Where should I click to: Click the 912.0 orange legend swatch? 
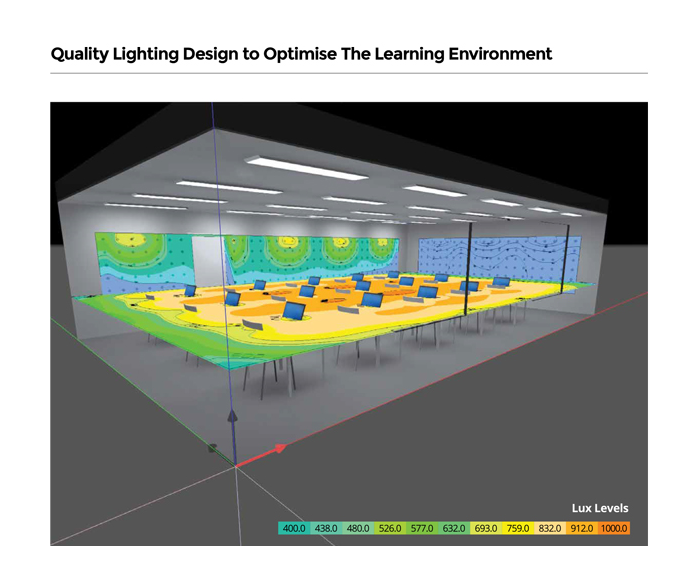tap(581, 528)
